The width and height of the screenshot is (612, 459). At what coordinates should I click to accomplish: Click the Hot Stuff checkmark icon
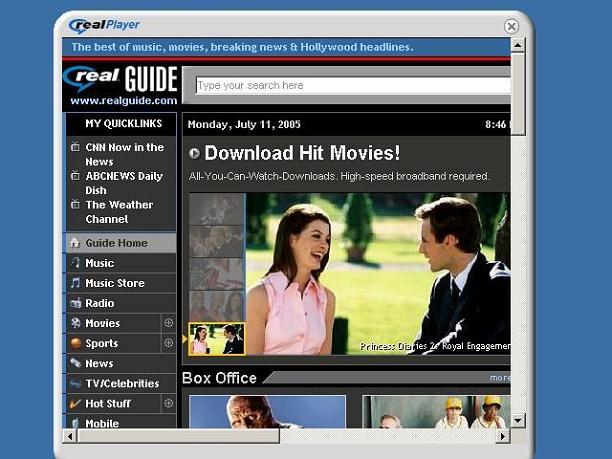click(x=75, y=404)
